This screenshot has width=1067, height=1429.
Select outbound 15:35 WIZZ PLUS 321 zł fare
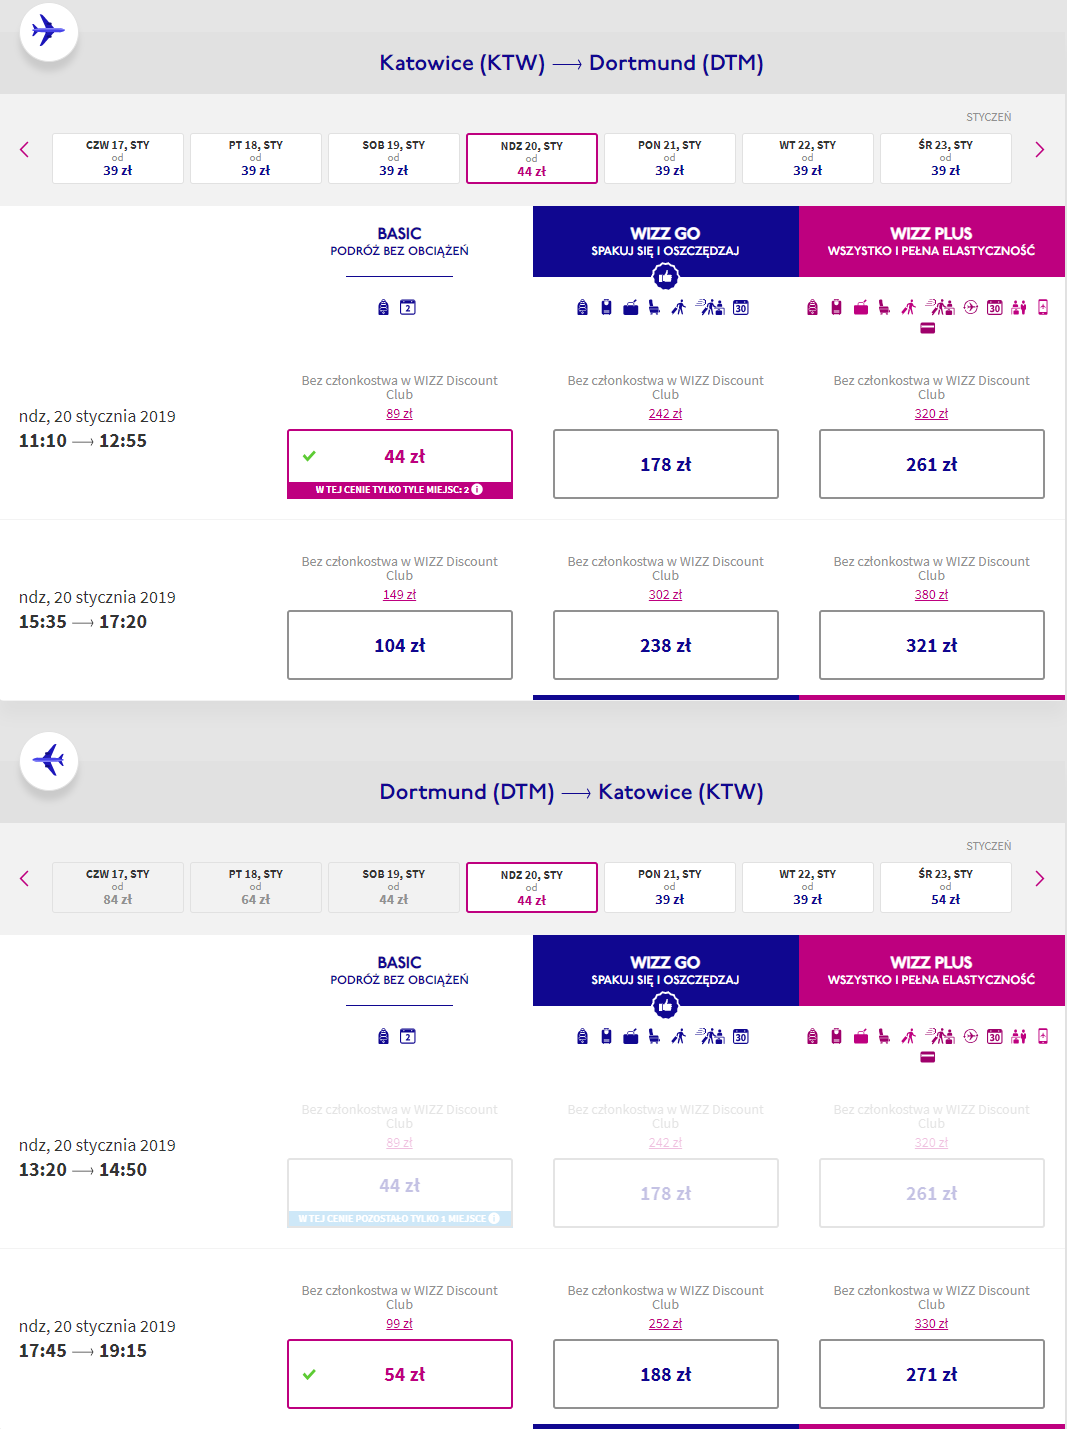pyautogui.click(x=932, y=645)
